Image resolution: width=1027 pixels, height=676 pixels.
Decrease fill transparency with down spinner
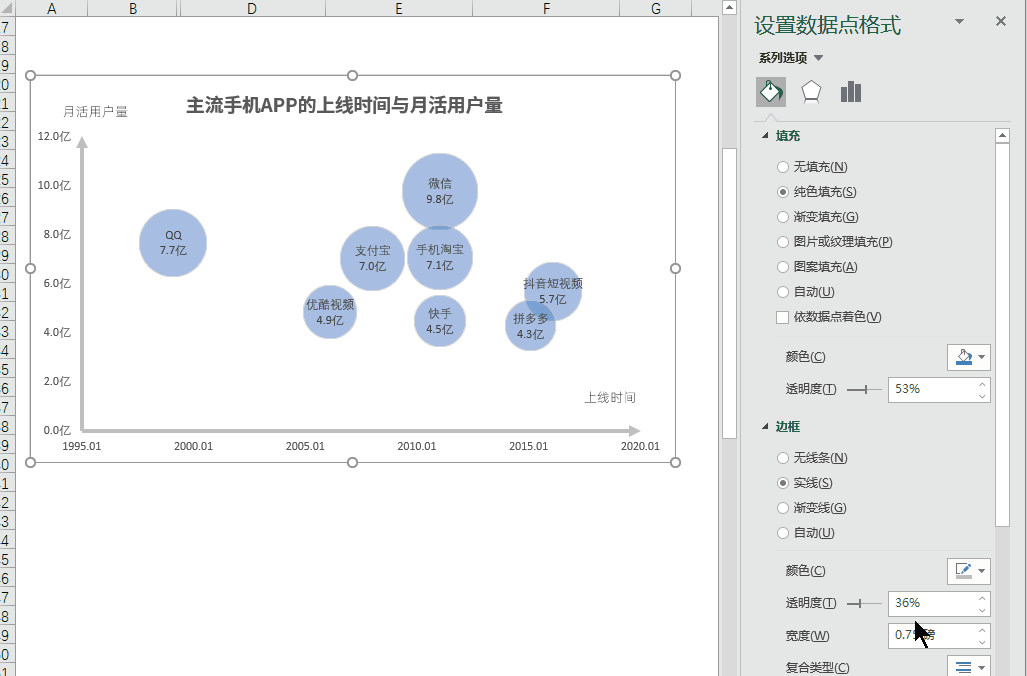click(x=982, y=396)
